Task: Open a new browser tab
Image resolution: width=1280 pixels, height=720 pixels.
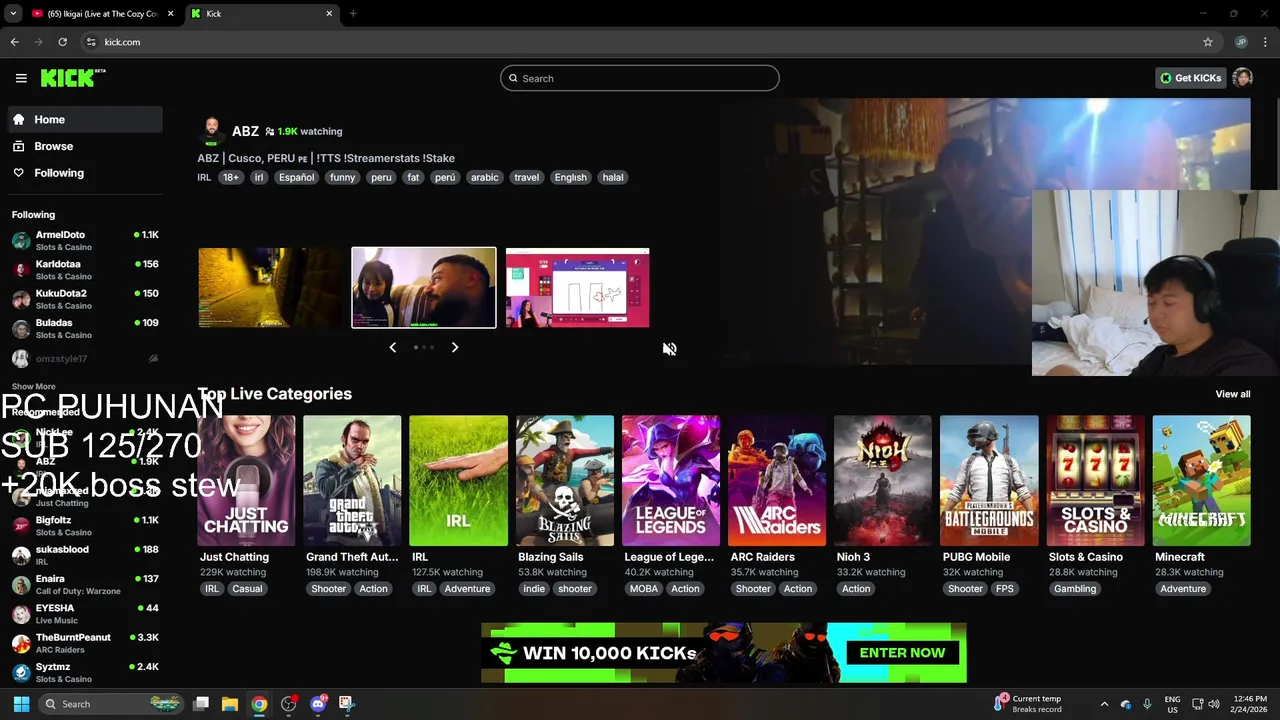Action: (x=353, y=13)
